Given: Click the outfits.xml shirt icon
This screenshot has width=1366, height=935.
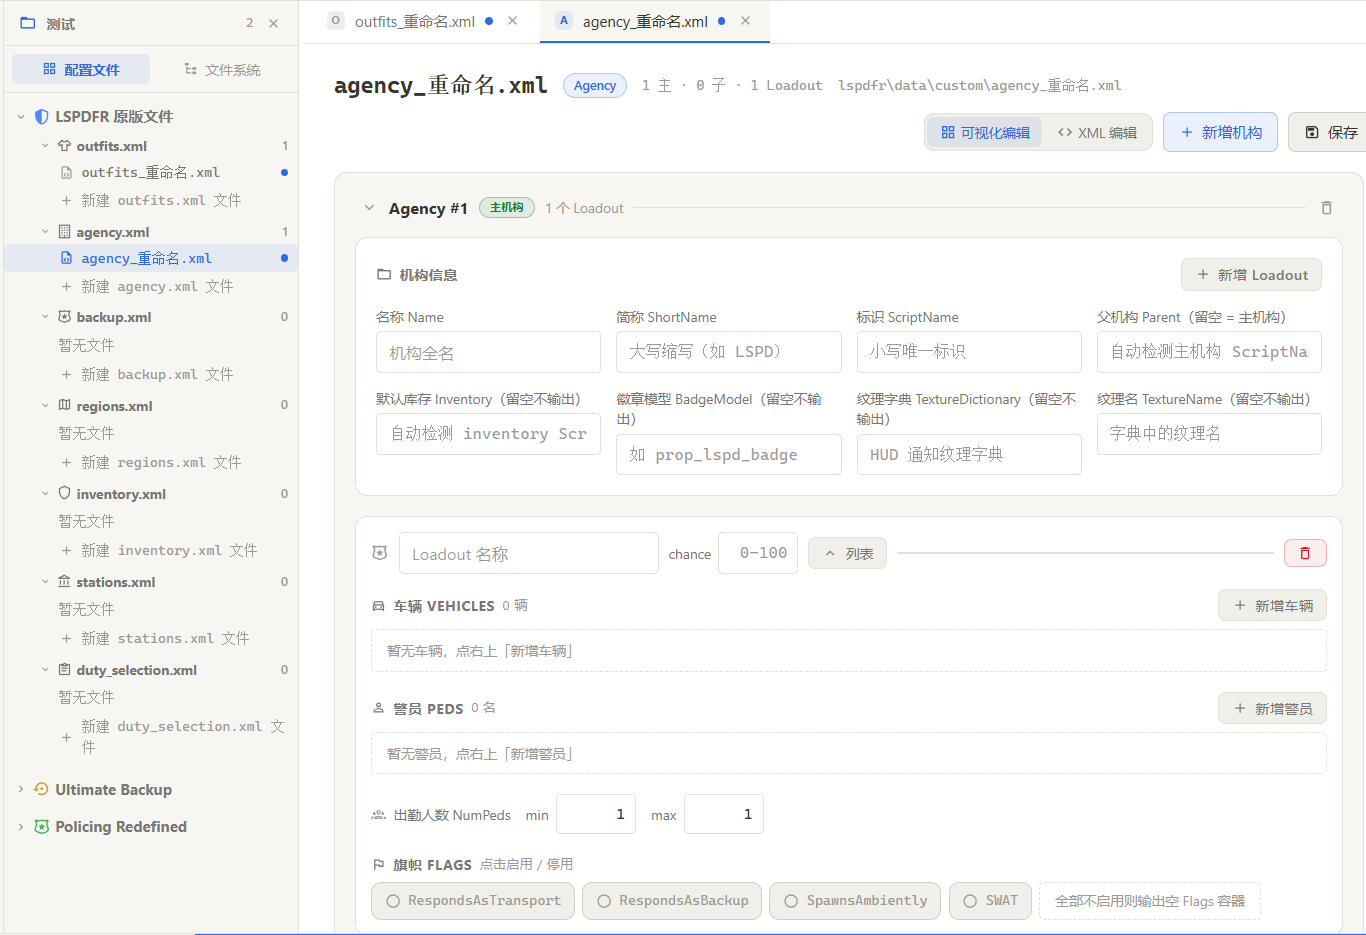Looking at the screenshot, I should pyautogui.click(x=64, y=146).
